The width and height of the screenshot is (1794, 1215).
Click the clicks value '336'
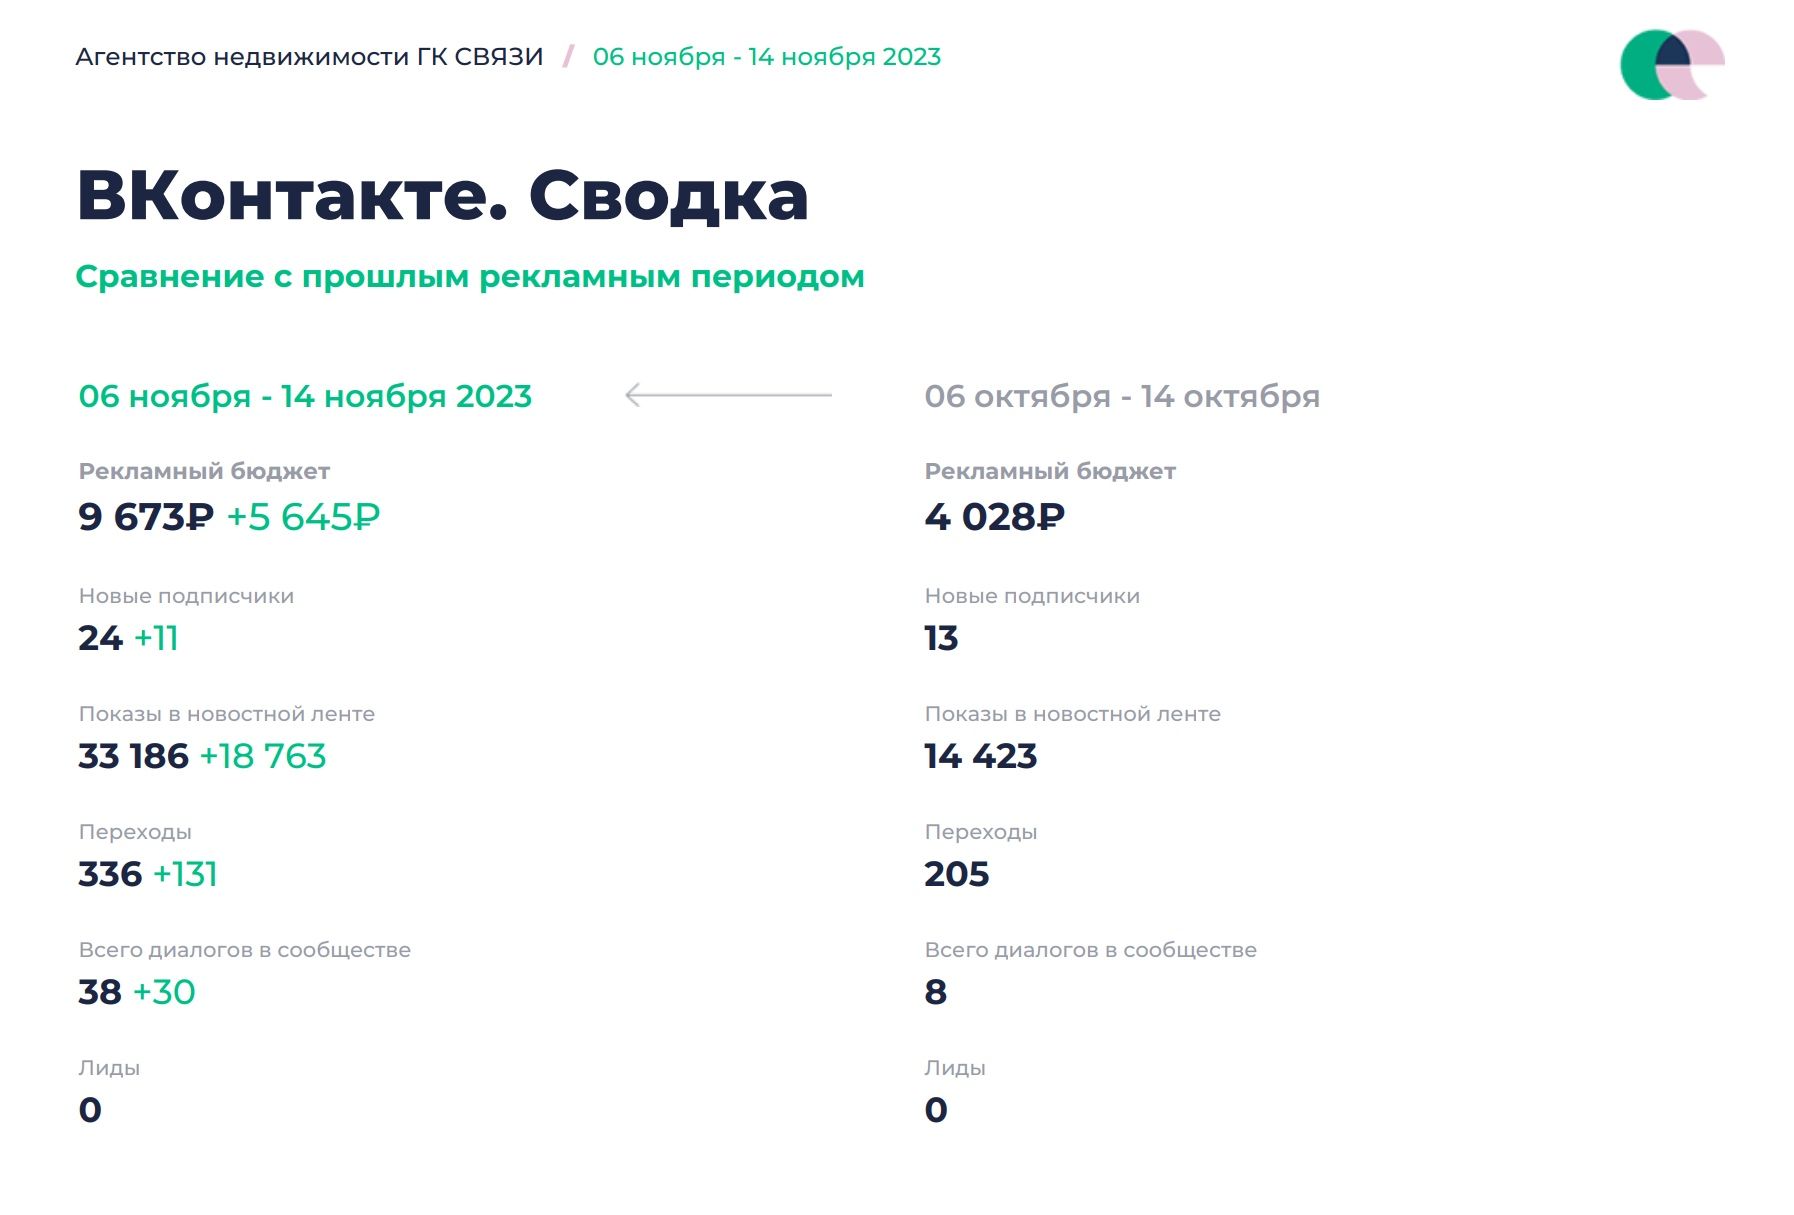[110, 874]
